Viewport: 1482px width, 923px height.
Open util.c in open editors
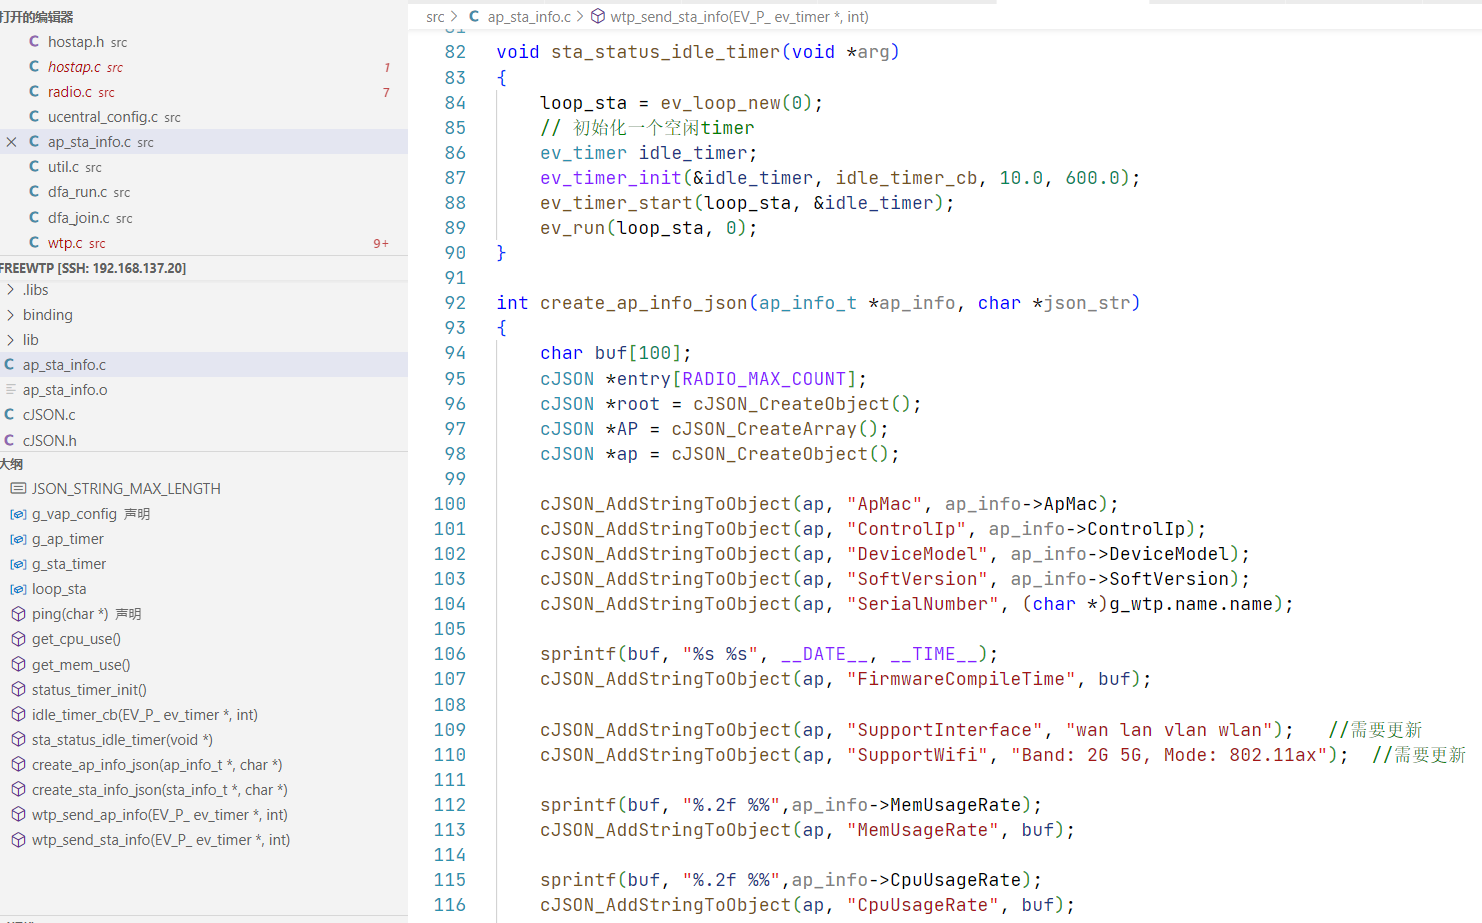[204, 167]
